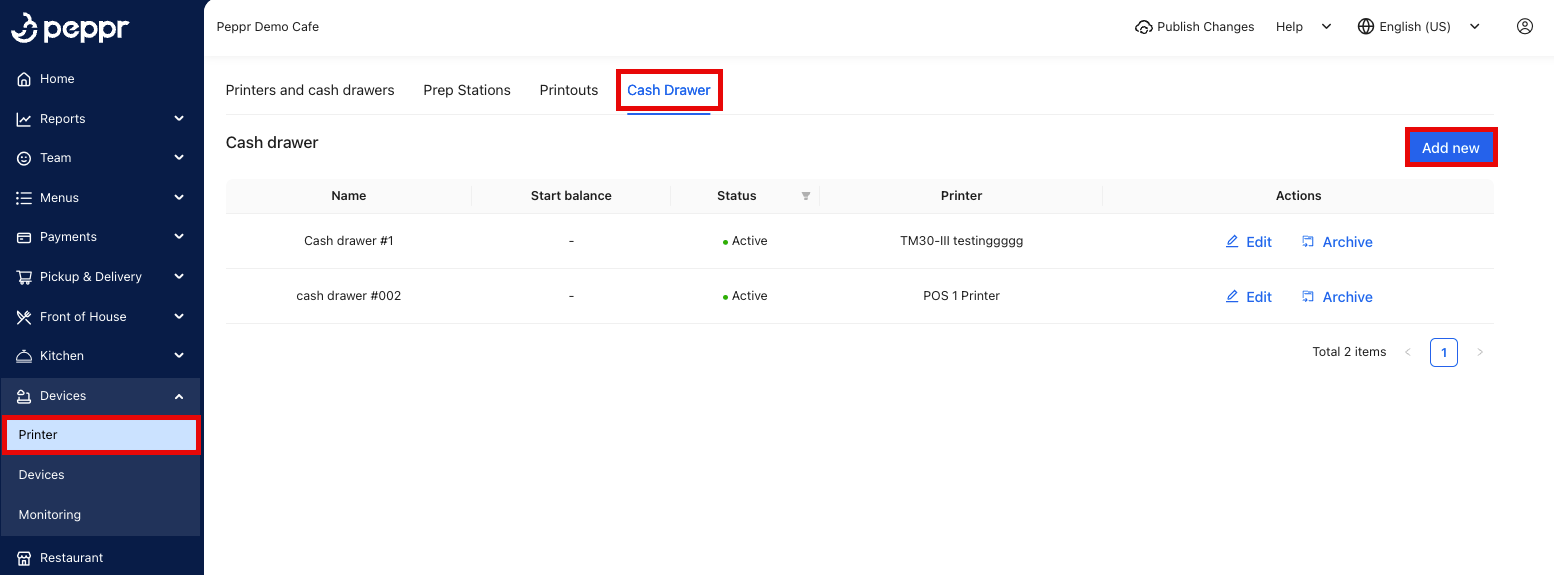The height and width of the screenshot is (575, 1554).
Task: Go to page 1 in pagination
Action: click(1443, 352)
